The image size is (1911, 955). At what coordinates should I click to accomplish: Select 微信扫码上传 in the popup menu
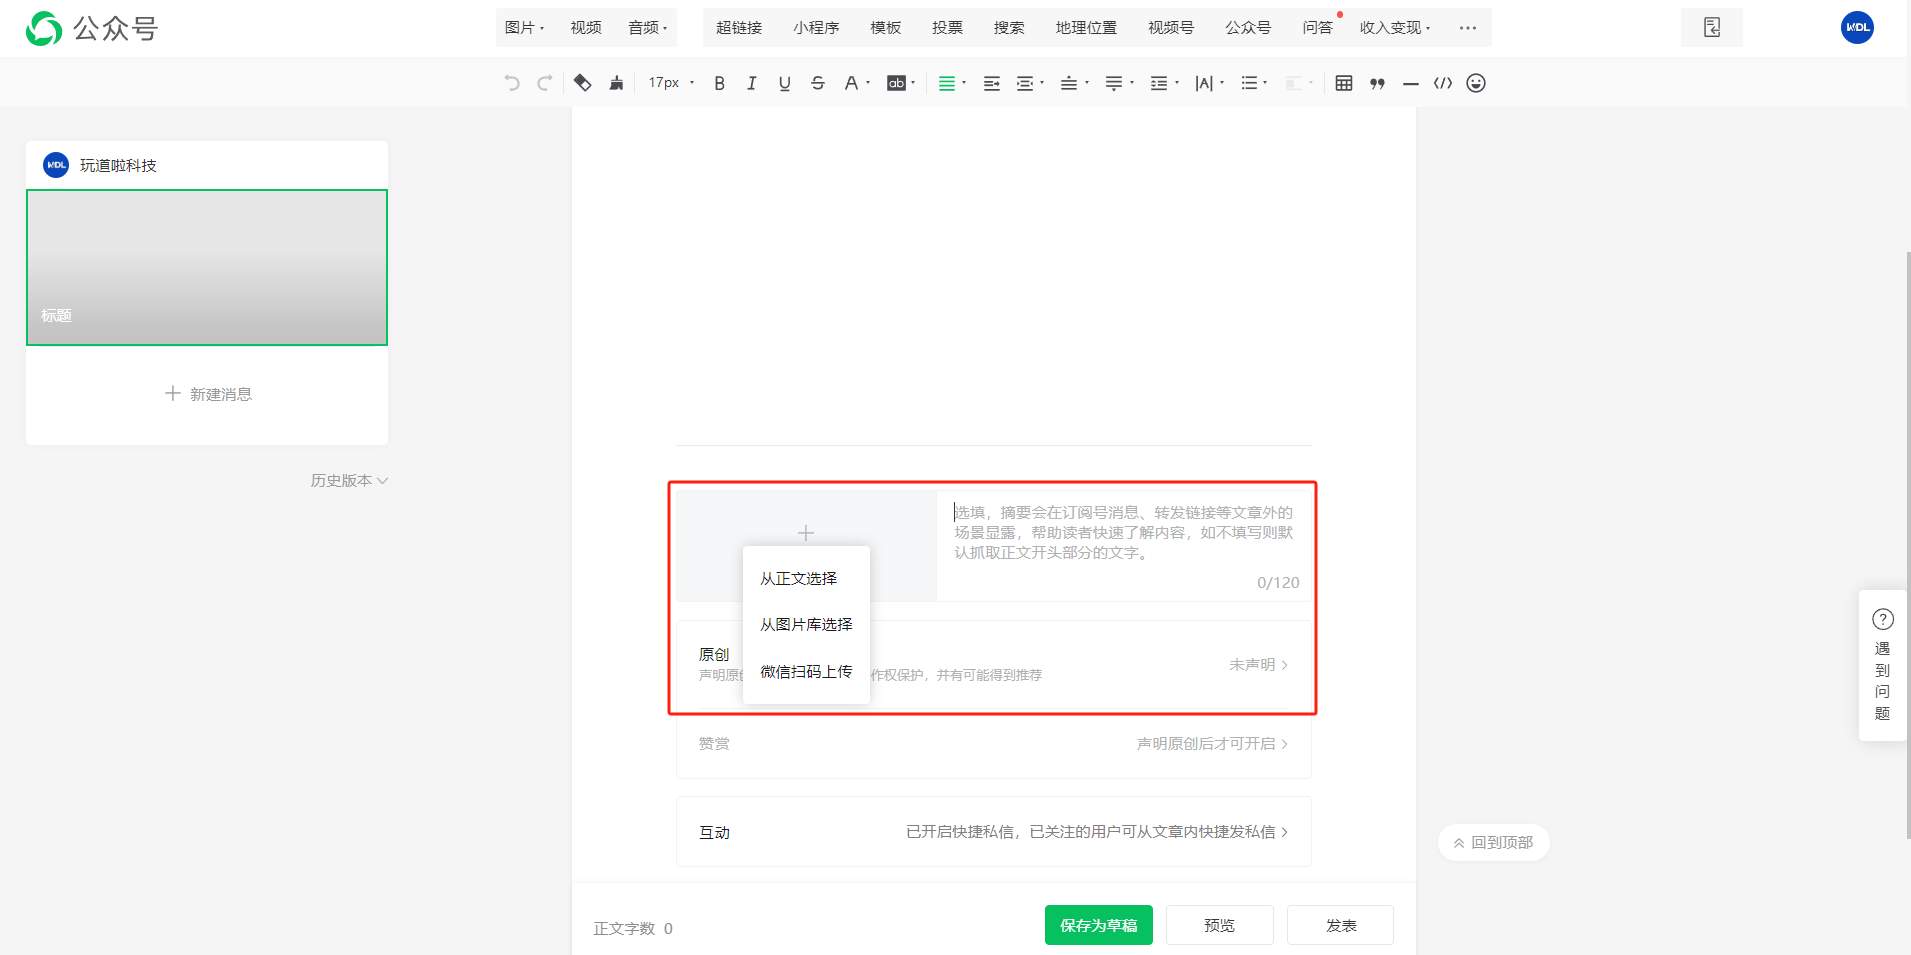(x=806, y=671)
